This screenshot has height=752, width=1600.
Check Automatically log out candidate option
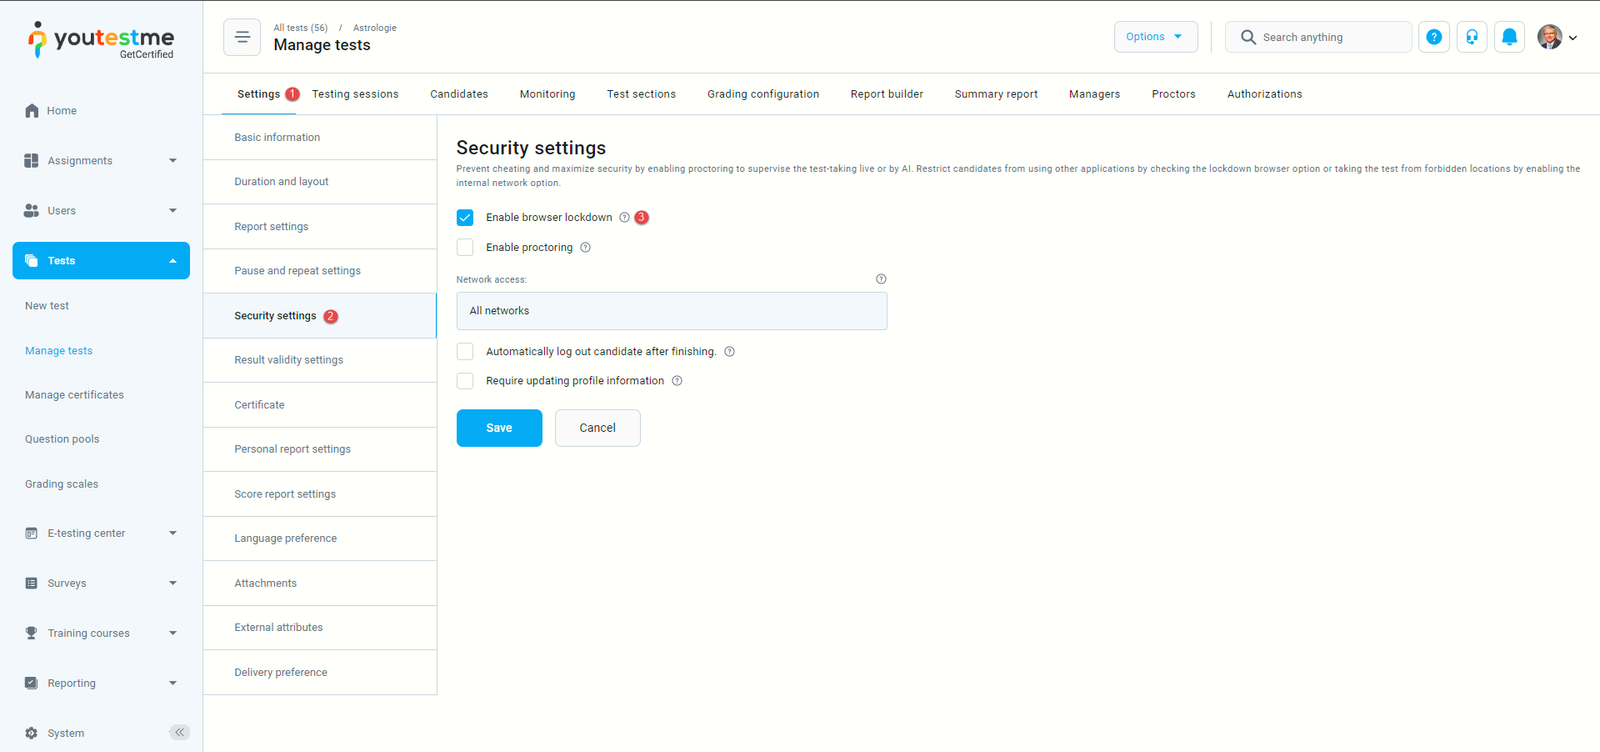(x=465, y=351)
